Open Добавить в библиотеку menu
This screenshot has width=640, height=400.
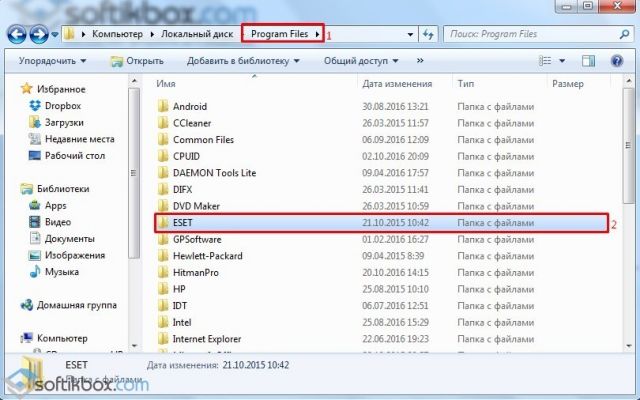243,61
